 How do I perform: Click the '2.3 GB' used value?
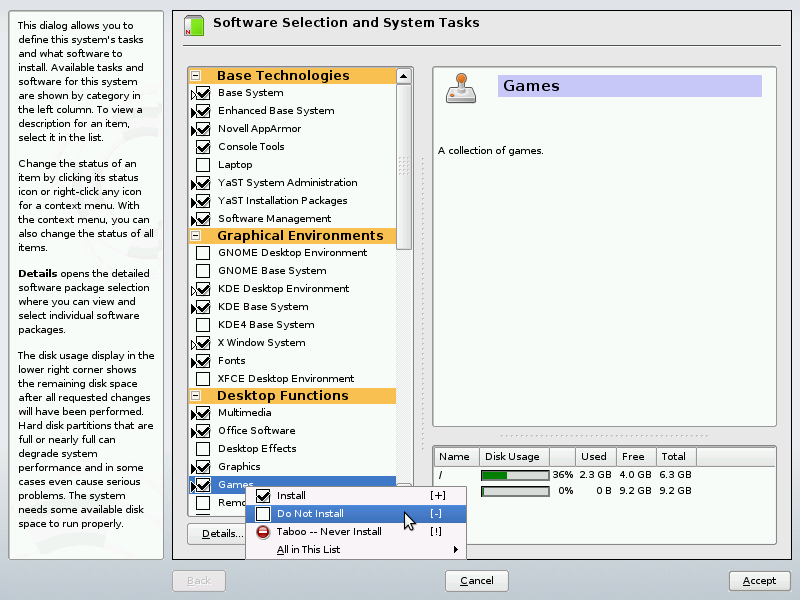[595, 475]
